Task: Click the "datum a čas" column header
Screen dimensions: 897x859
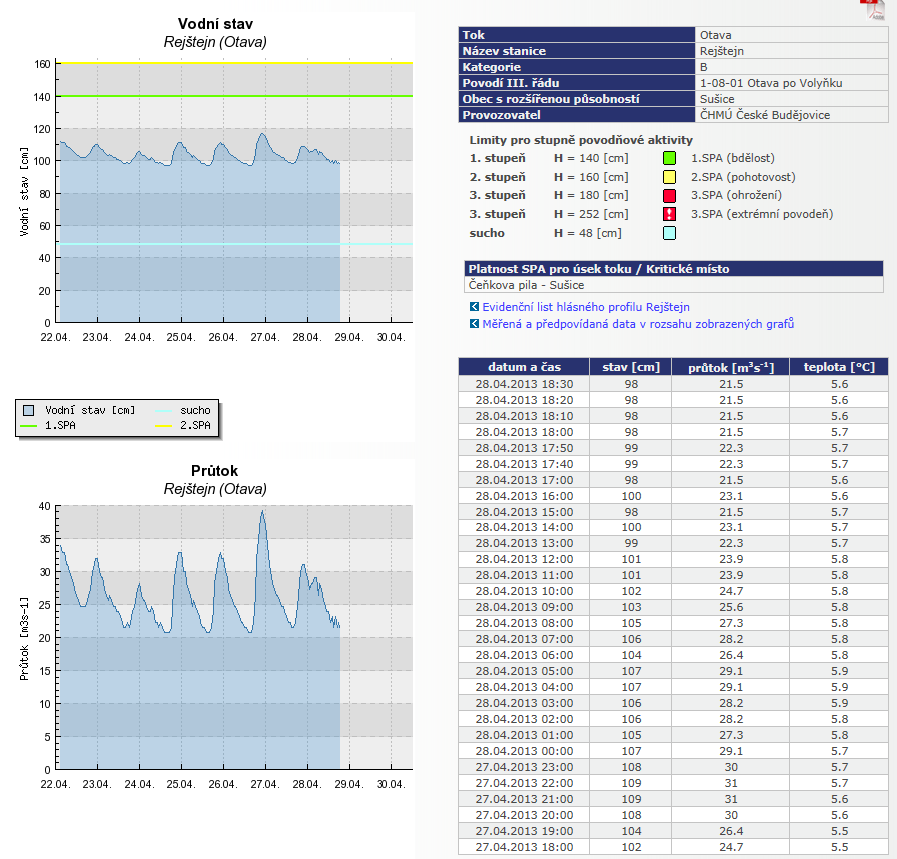Action: coord(524,367)
